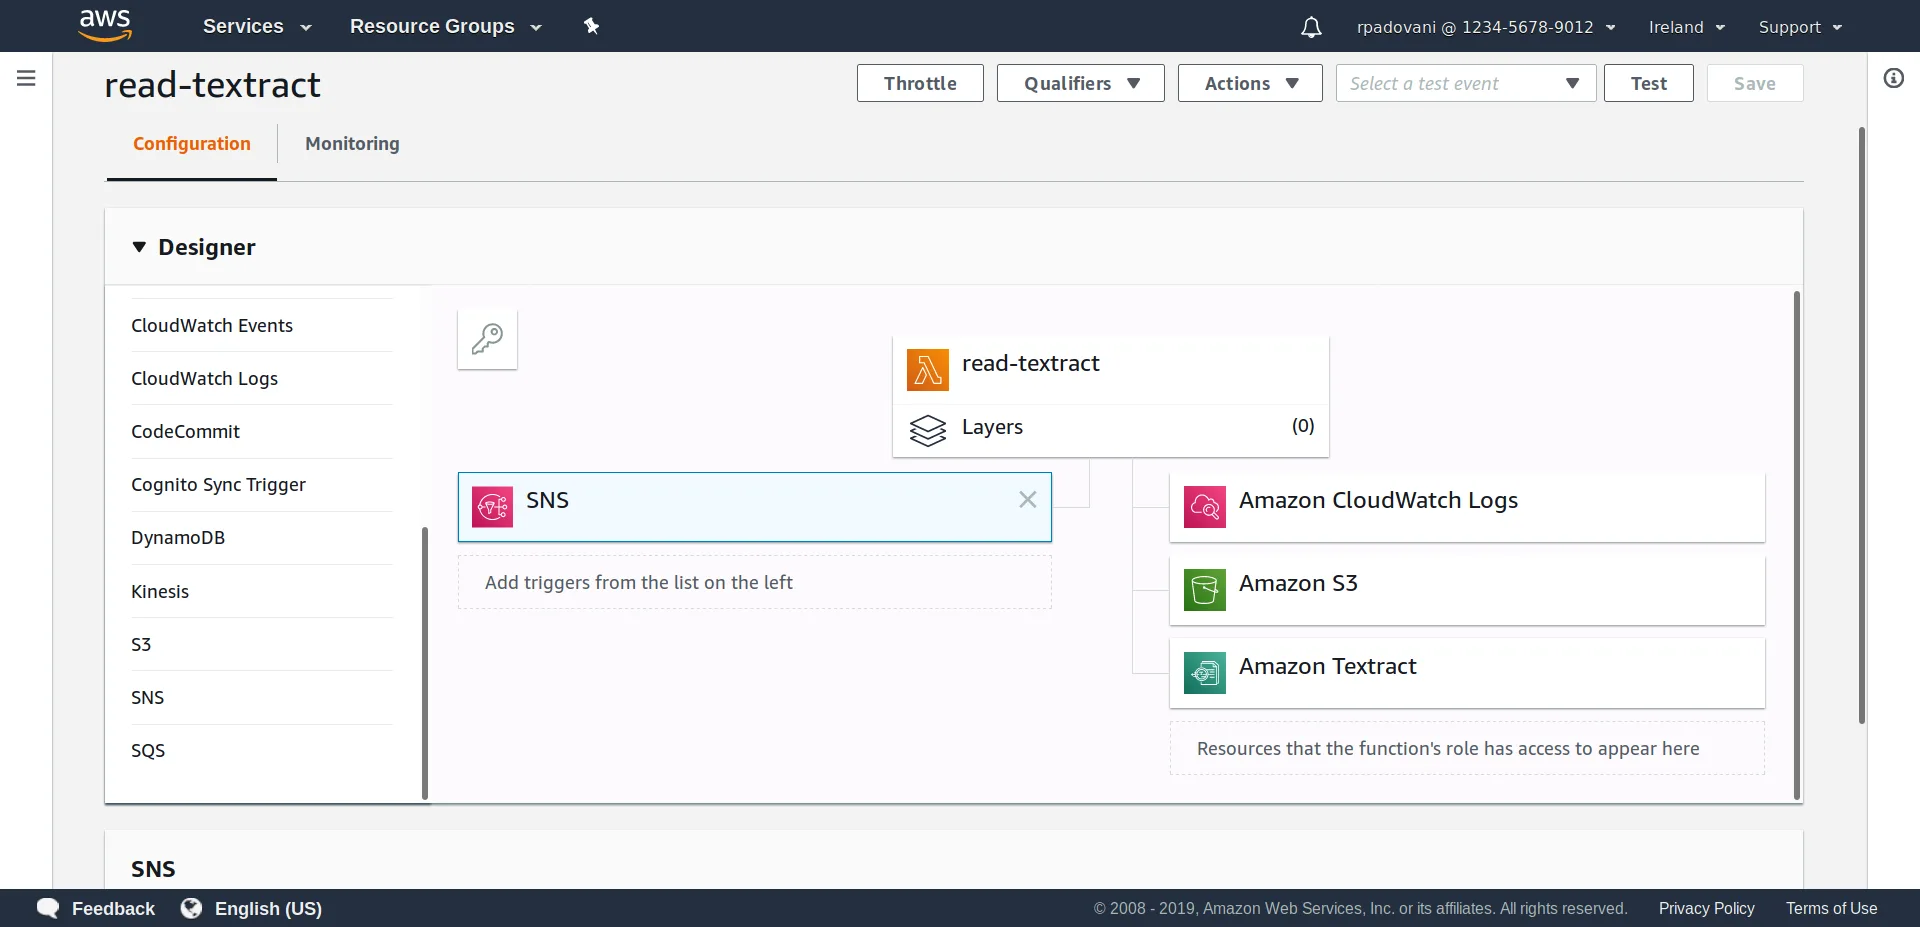This screenshot has width=1920, height=927.
Task: Click the key permissions icon
Action: pyautogui.click(x=487, y=339)
